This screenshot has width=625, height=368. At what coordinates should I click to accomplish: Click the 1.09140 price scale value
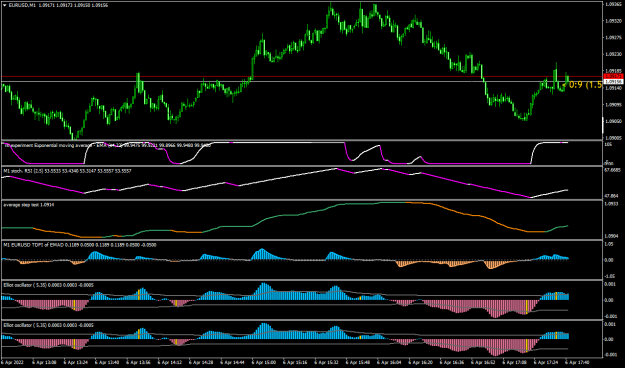click(x=613, y=88)
